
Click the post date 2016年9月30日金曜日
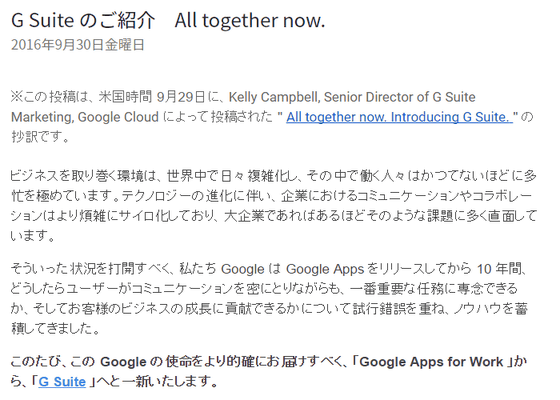[x=78, y=45]
